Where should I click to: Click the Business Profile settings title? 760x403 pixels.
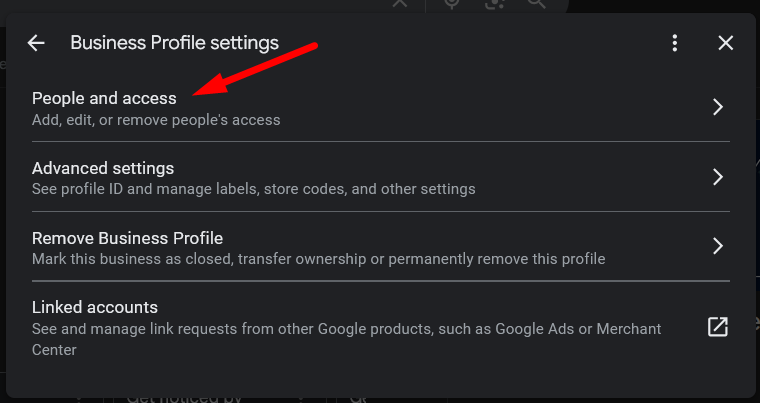click(174, 43)
